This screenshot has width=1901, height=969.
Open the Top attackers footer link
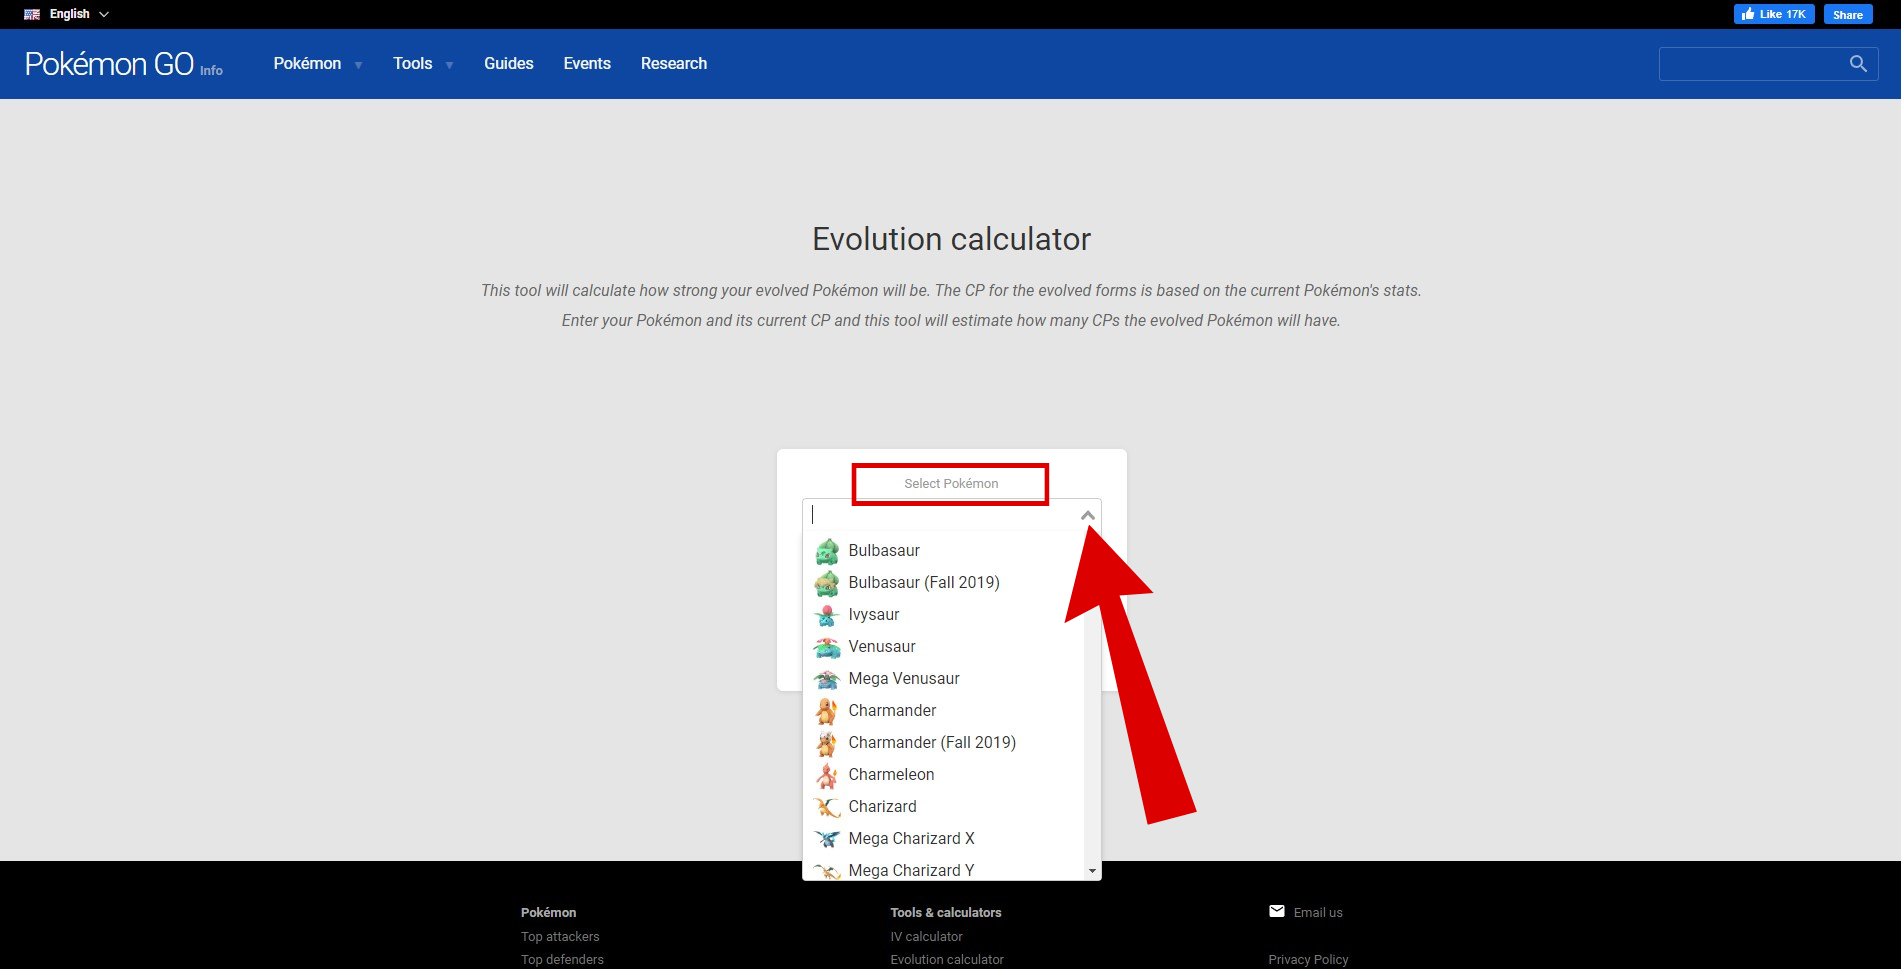[x=560, y=937]
